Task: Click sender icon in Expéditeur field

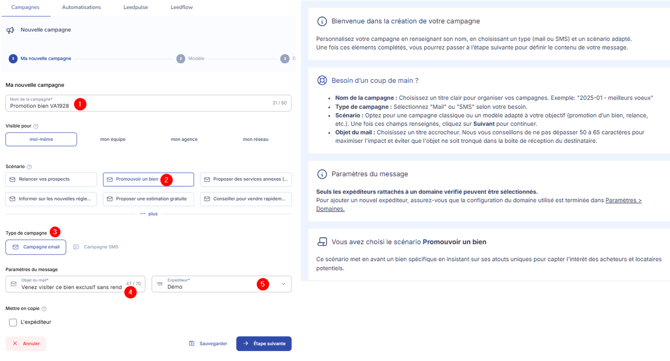Action: coord(160,284)
